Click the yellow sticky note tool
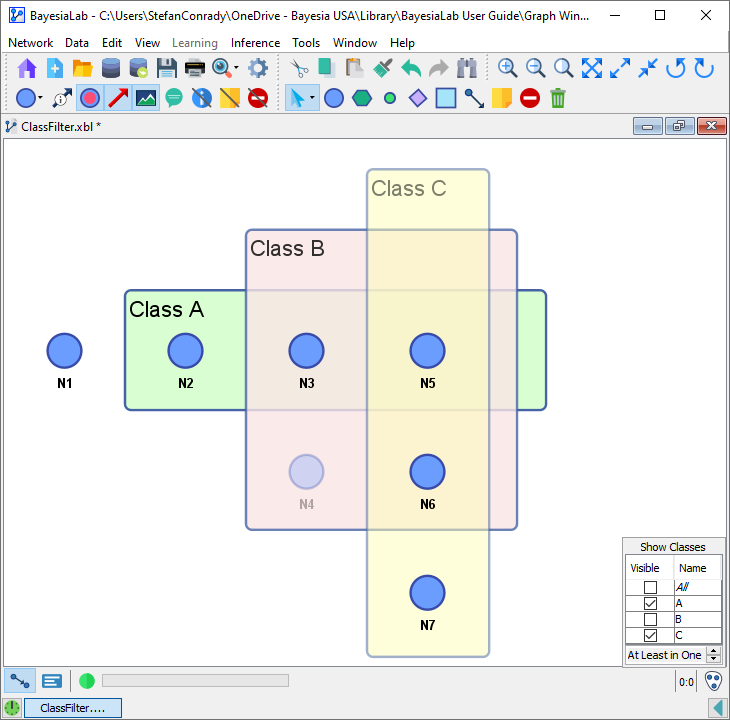This screenshot has width=730, height=720. point(502,98)
